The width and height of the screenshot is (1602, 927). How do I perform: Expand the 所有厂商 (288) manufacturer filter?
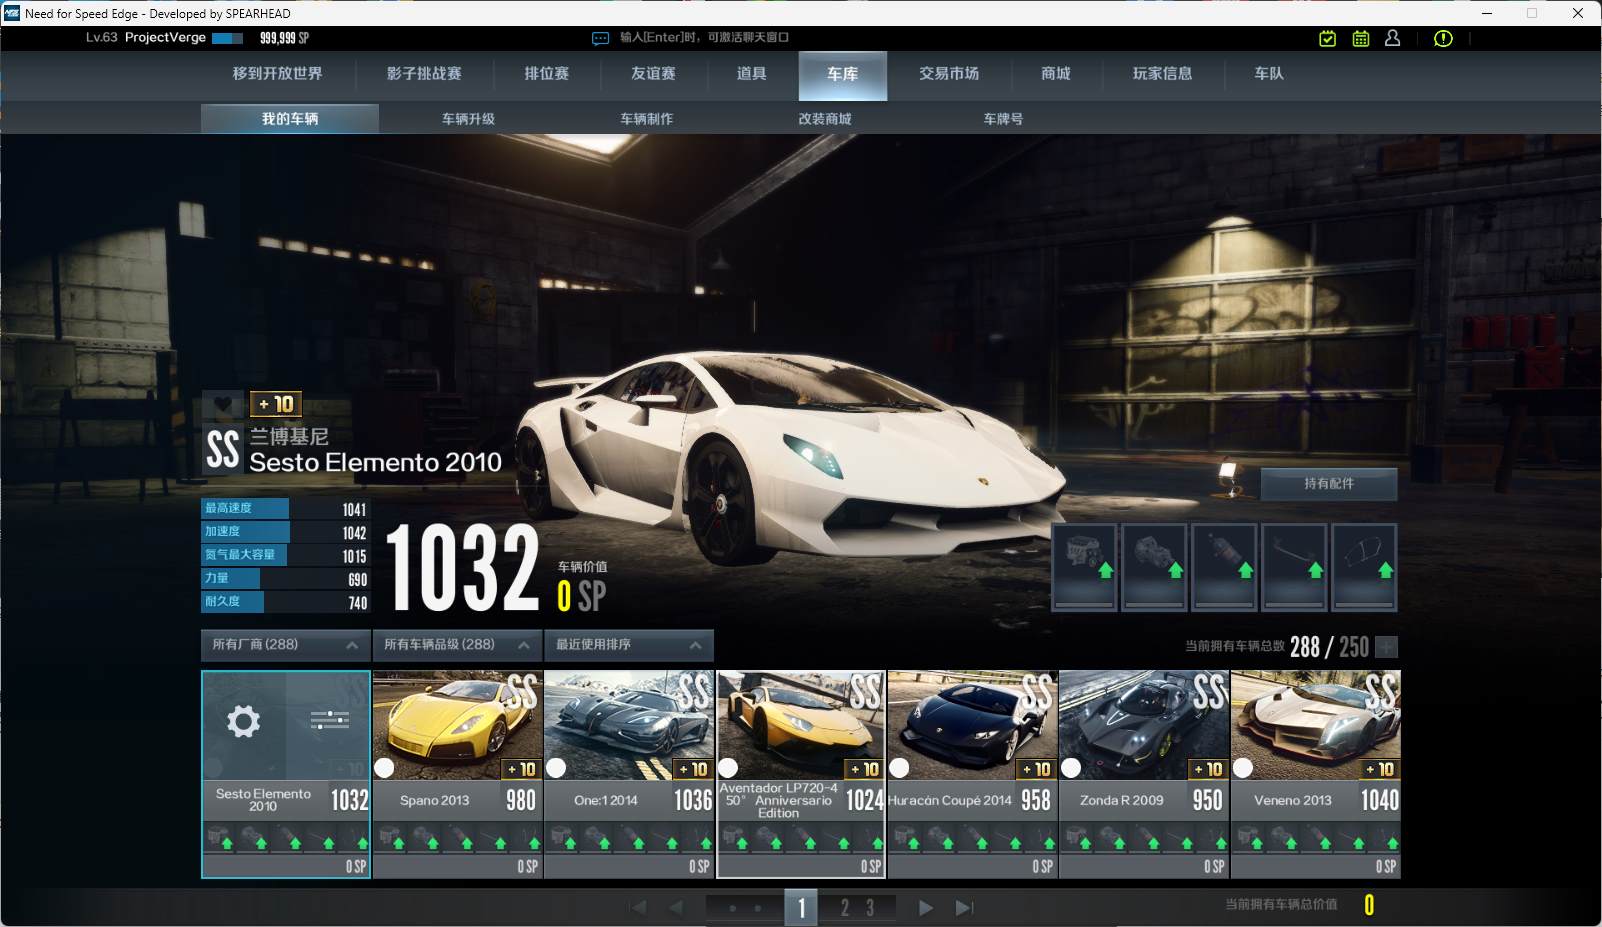[285, 645]
